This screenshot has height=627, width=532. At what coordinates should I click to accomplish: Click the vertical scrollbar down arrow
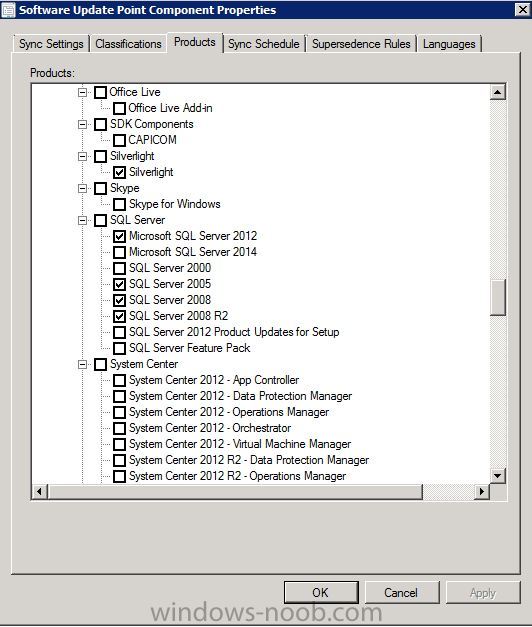coord(498,475)
